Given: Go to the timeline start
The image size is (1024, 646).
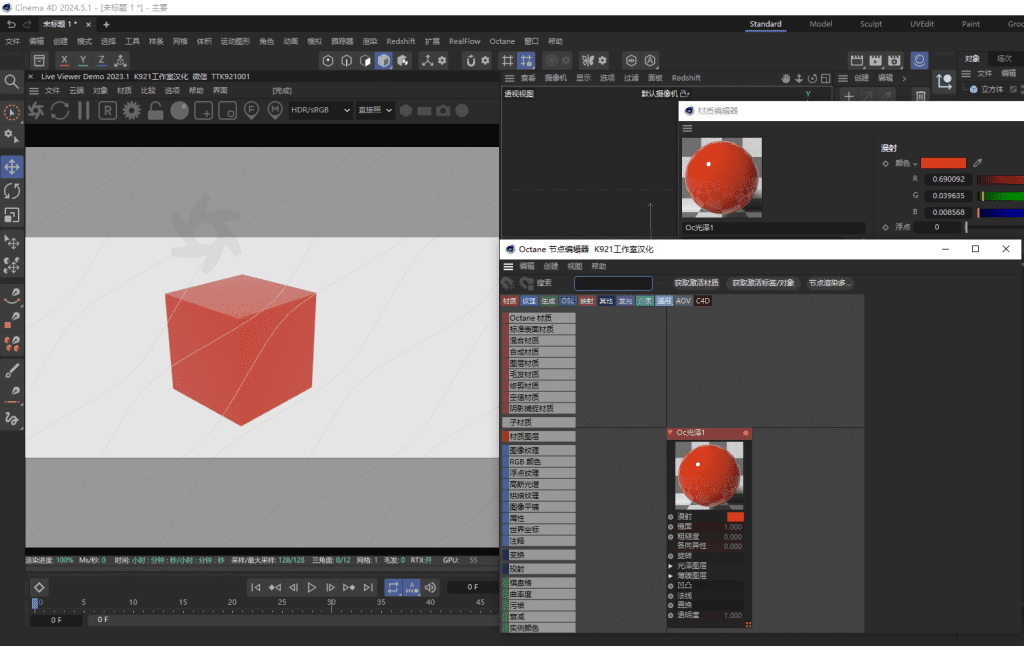Looking at the screenshot, I should point(256,587).
